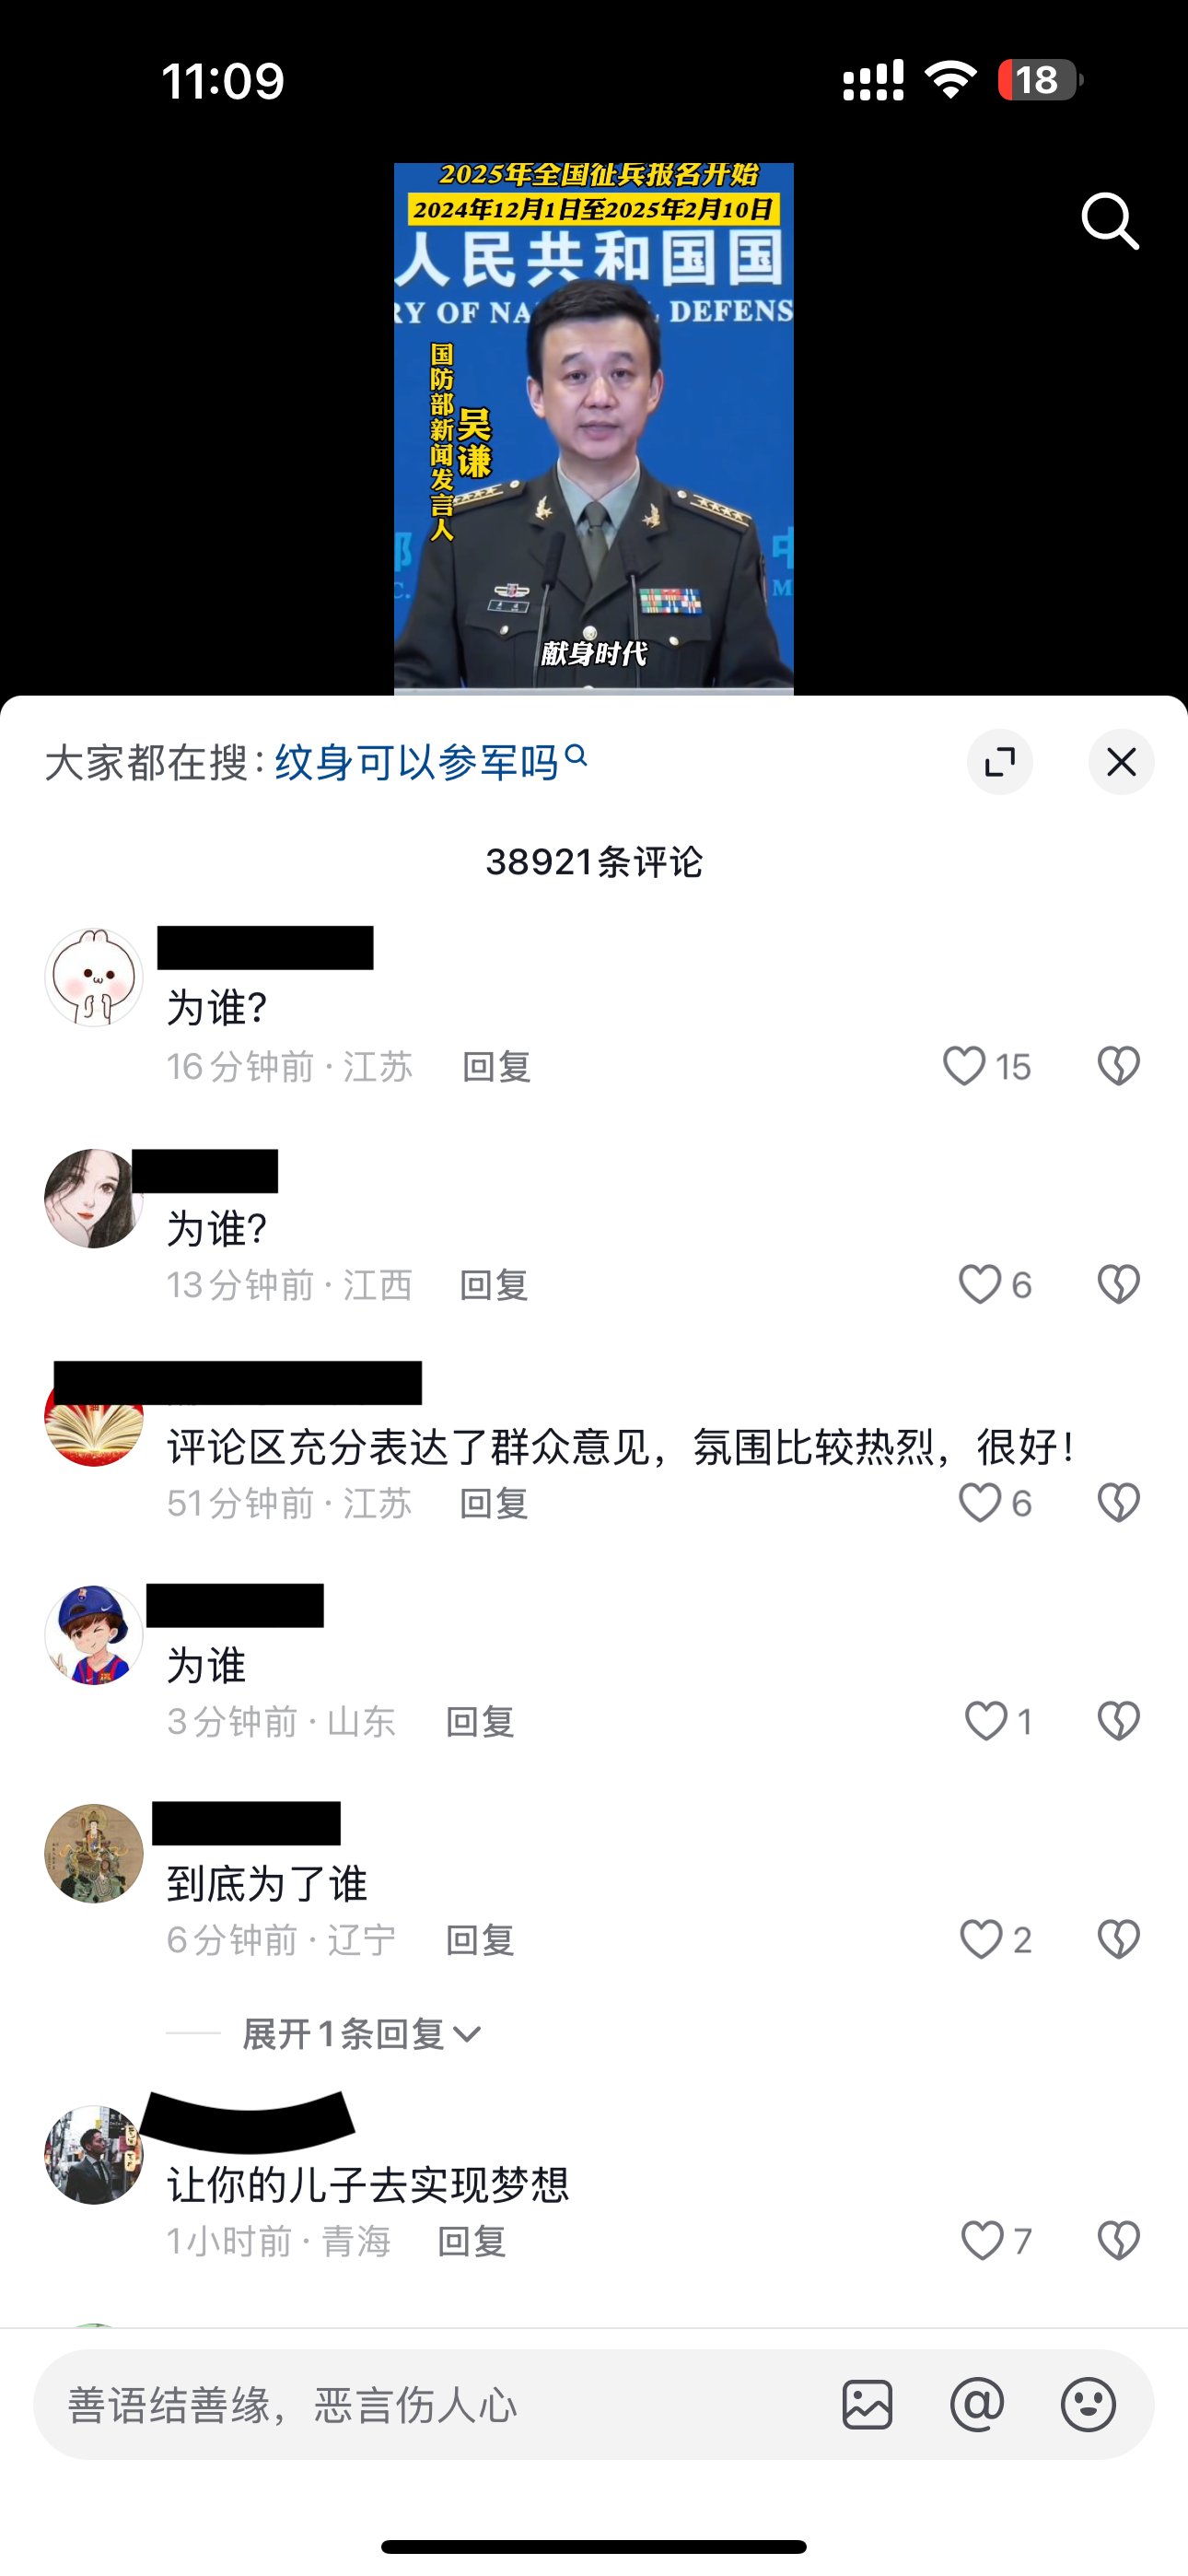The width and height of the screenshot is (1188, 2576).
Task: Tap the chevron next to 展开1条回复
Action: [467, 2034]
